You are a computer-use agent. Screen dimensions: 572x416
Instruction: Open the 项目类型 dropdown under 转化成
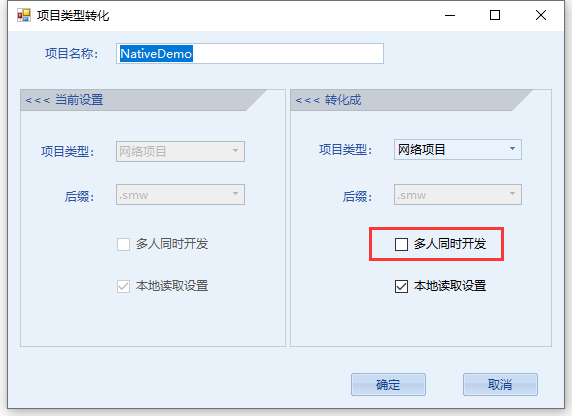pyautogui.click(x=458, y=149)
